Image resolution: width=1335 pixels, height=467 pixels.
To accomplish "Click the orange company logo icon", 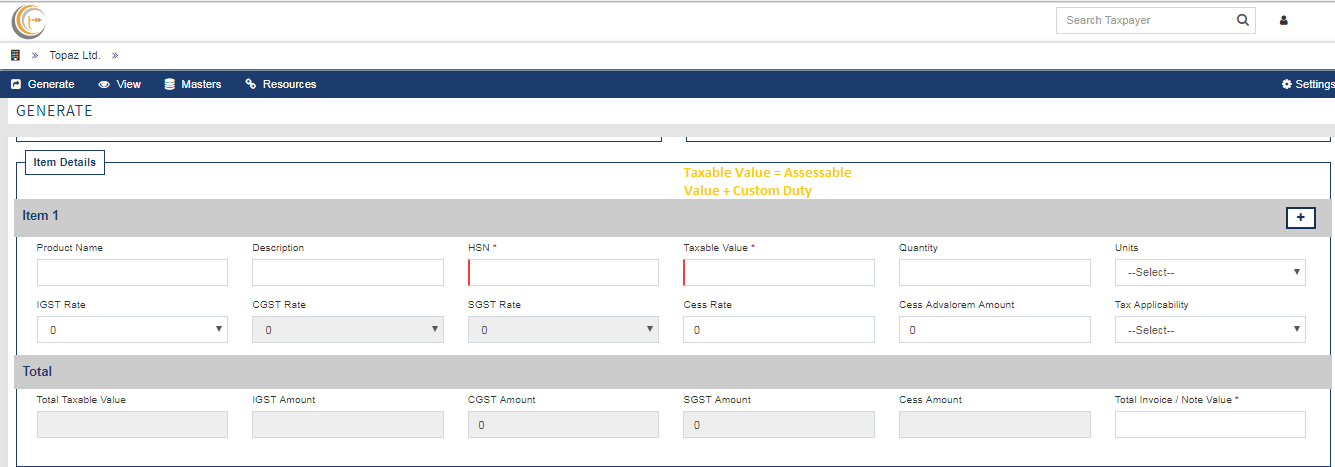I will click(28, 20).
